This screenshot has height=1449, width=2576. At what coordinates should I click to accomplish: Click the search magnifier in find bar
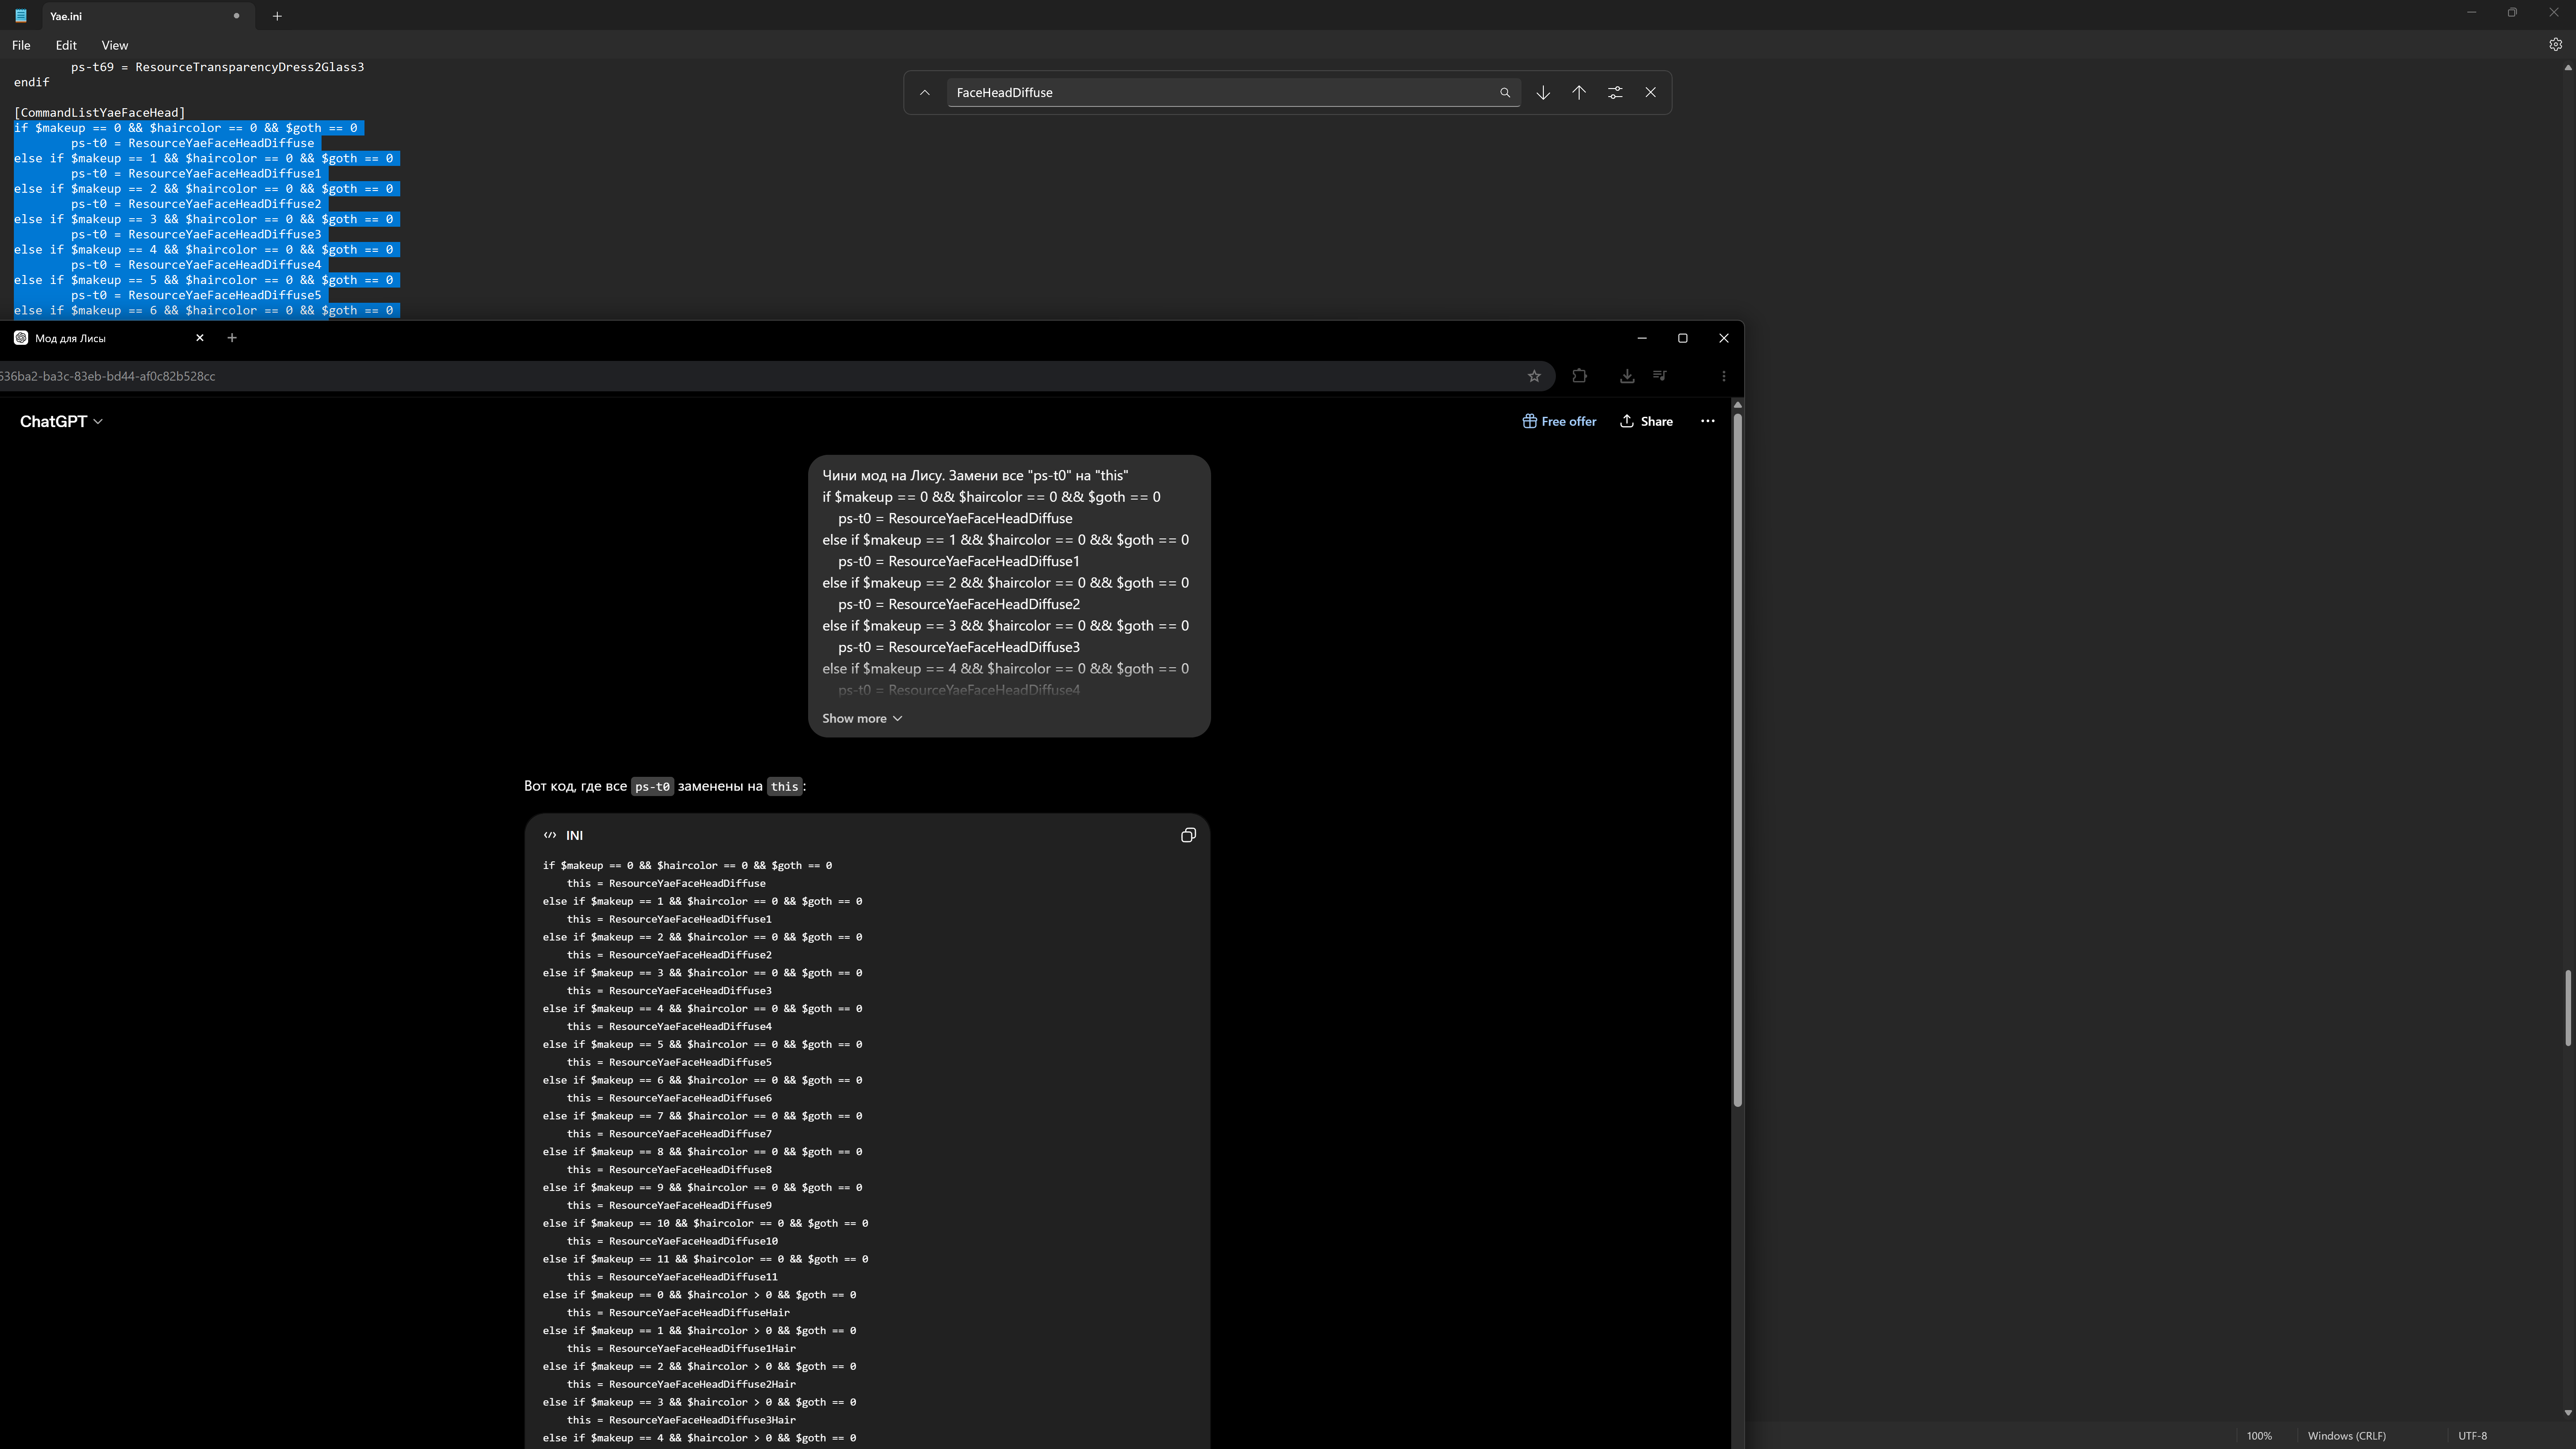coord(1504,93)
